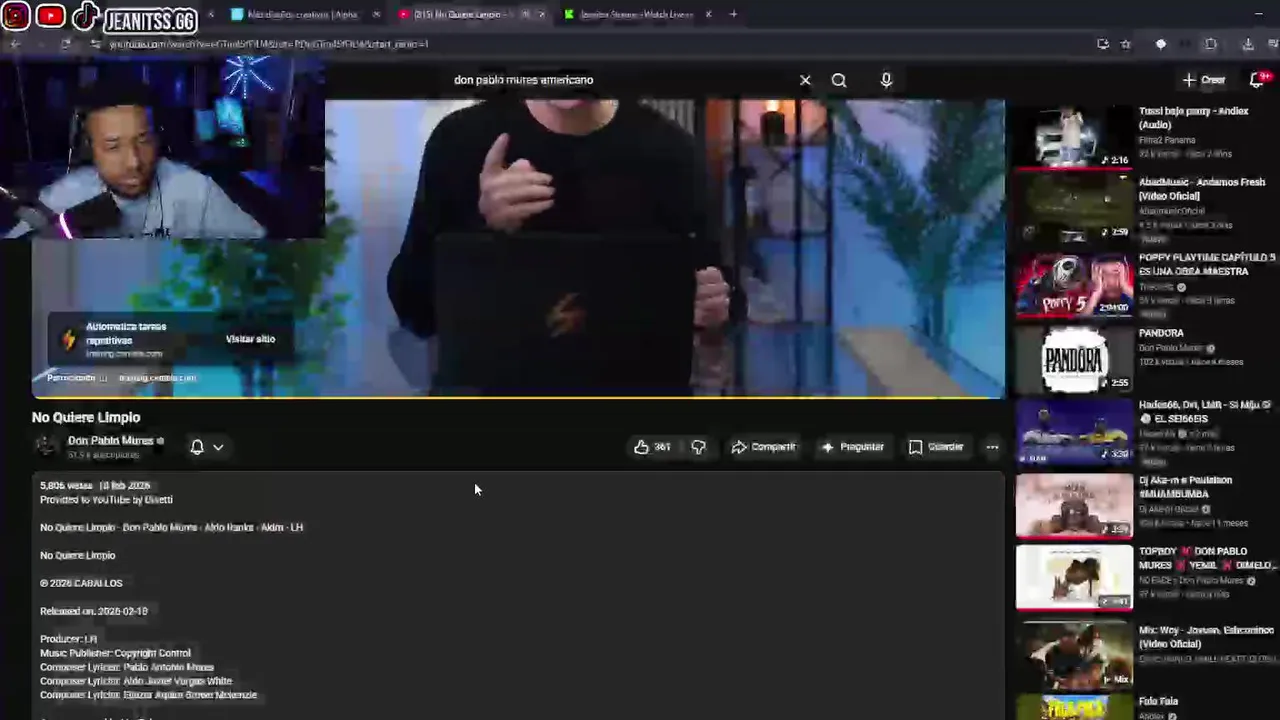Screen dimensions: 1280x720
Task: Open Dj Aka-m #MUAMBUMBA video thumbnail
Action: click(x=1074, y=507)
